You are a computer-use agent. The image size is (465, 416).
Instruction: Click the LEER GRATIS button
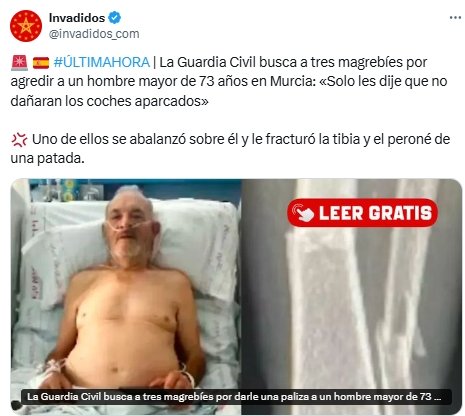362,213
